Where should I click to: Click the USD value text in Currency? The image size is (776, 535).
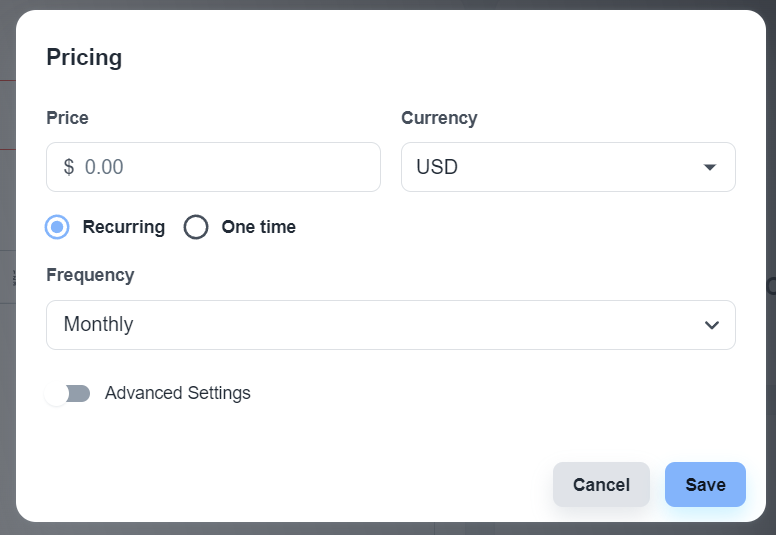pos(437,167)
